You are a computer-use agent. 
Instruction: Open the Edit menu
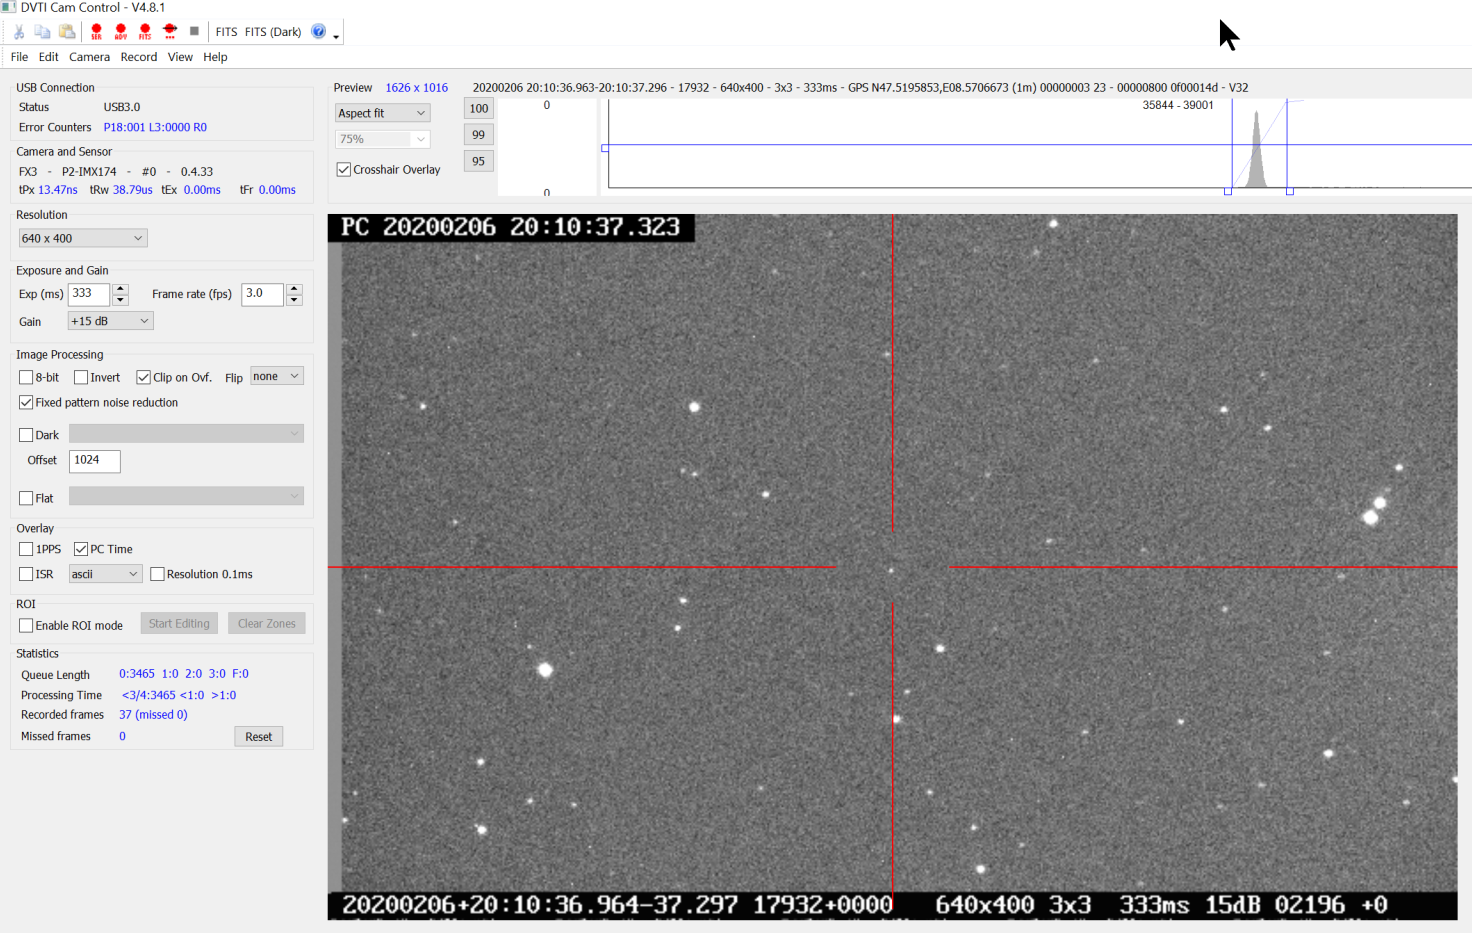point(48,57)
